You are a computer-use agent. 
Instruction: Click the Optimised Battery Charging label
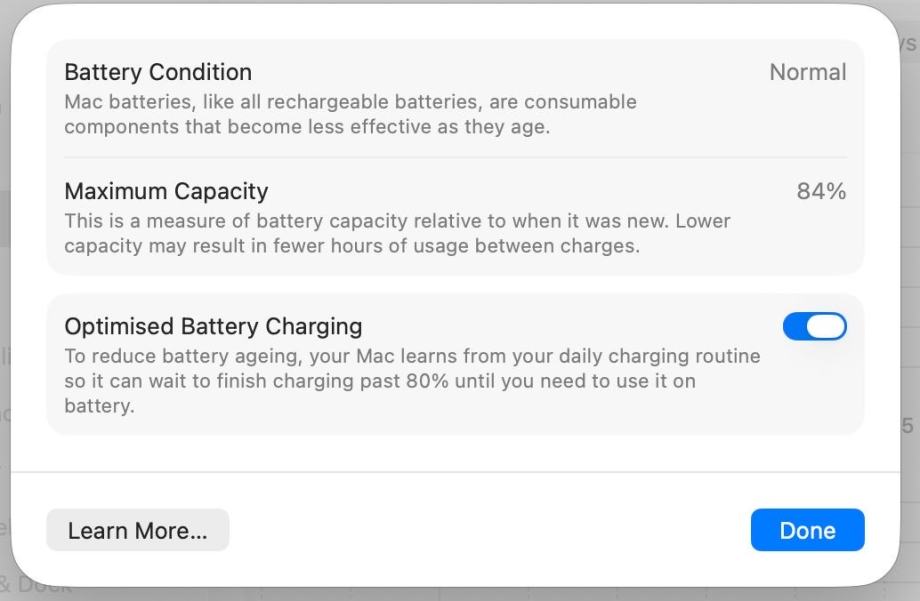213,326
